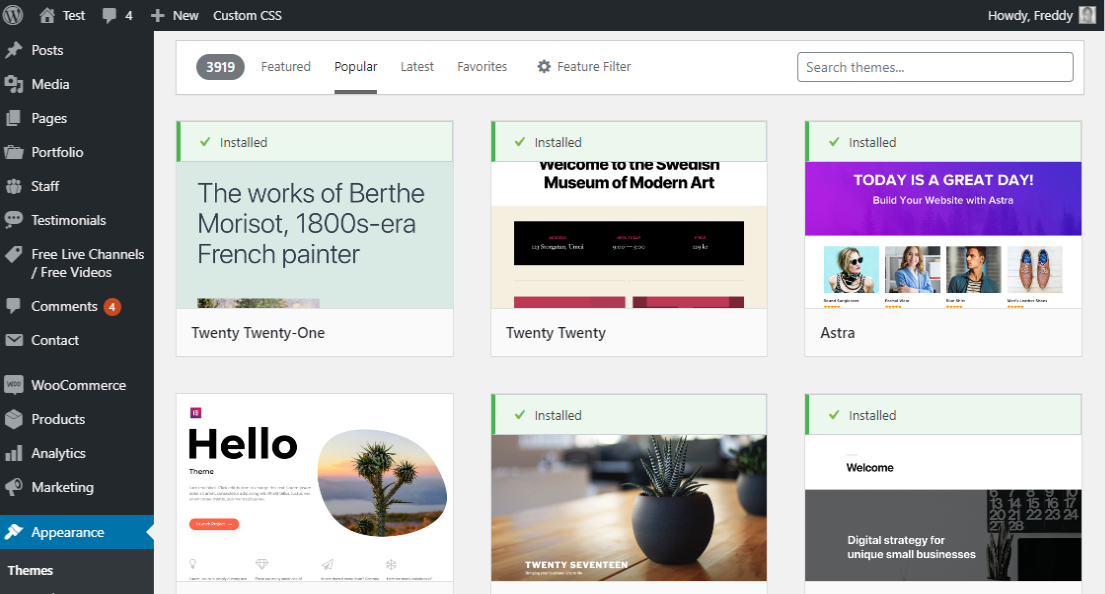Viewport: 1105px width, 594px height.
Task: Click the plus icon for New
Action: click(x=157, y=16)
